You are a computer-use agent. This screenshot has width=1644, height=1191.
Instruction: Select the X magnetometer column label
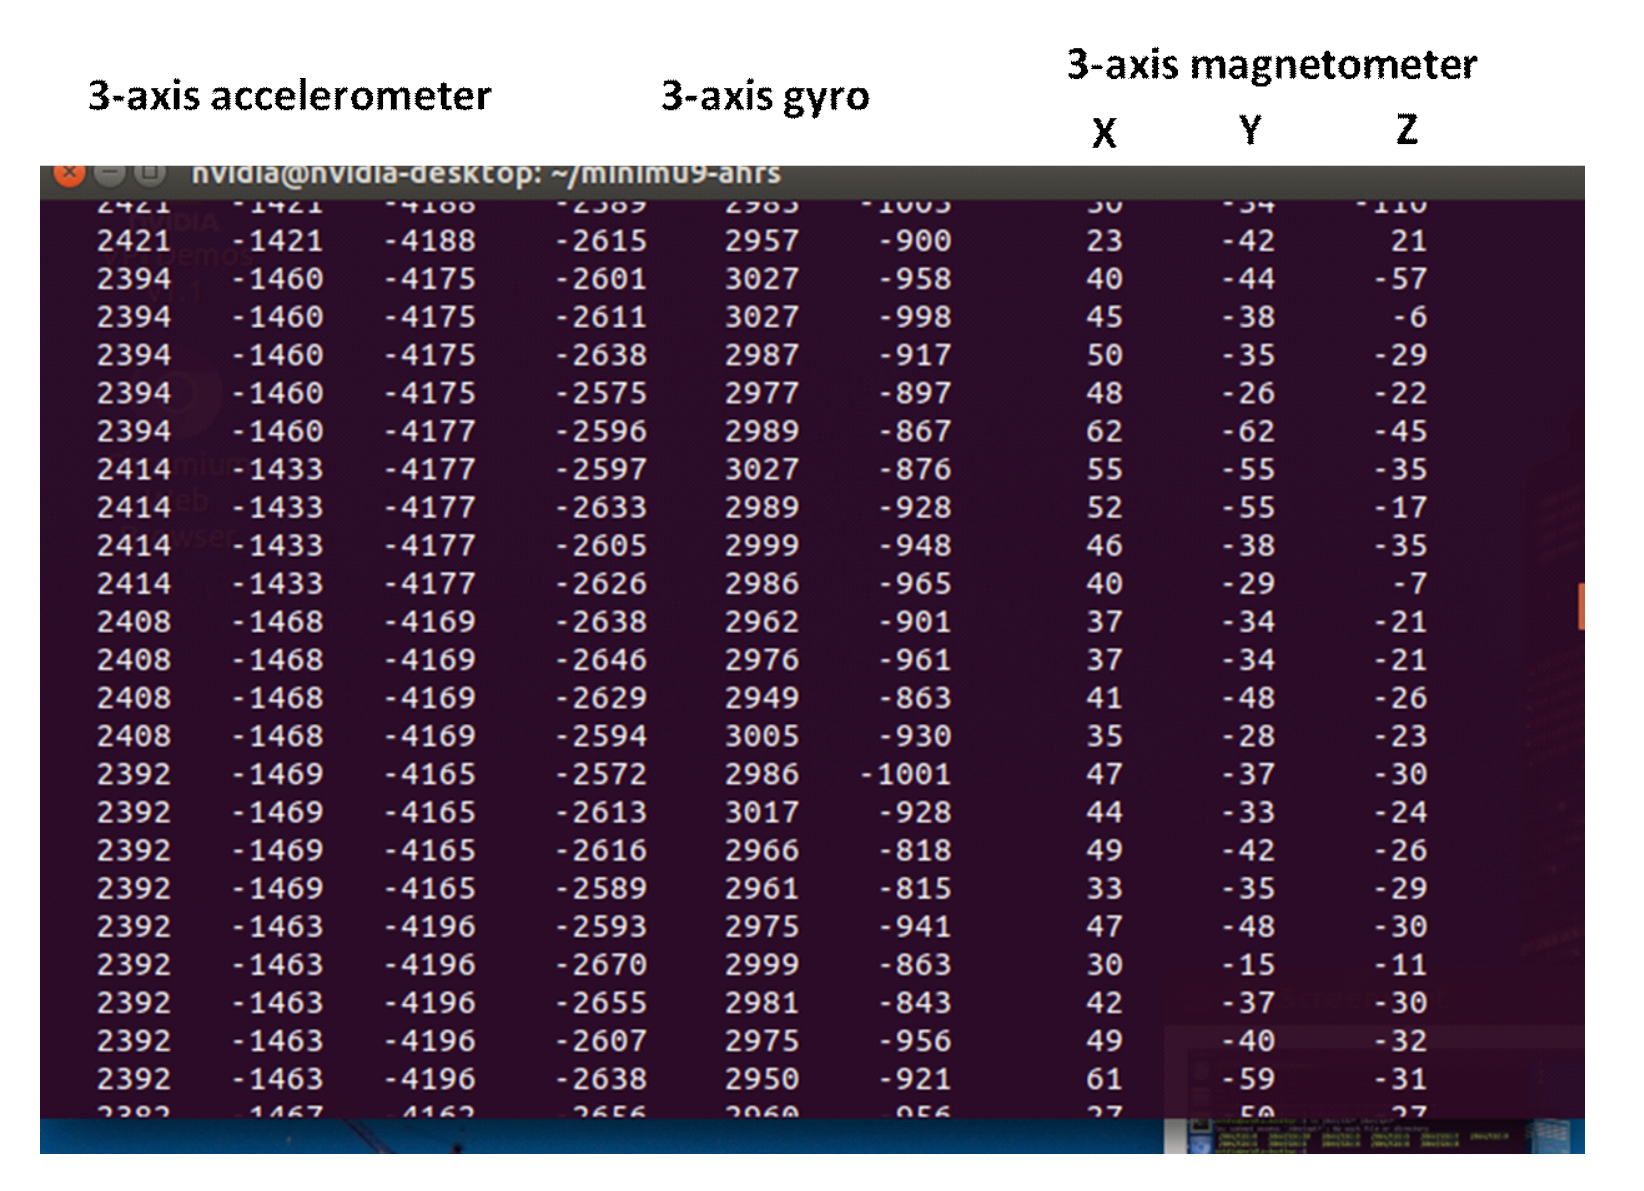pos(1104,132)
